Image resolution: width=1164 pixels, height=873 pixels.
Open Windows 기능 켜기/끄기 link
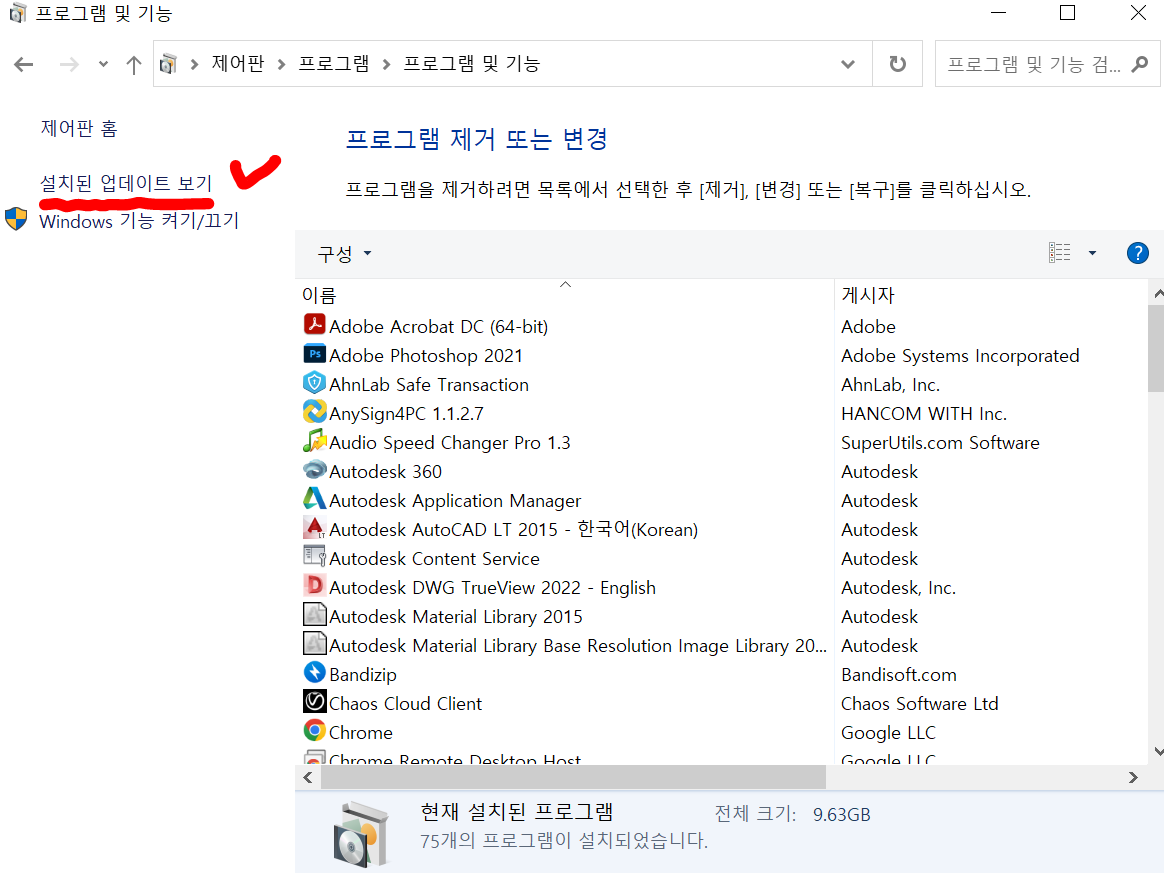(139, 220)
